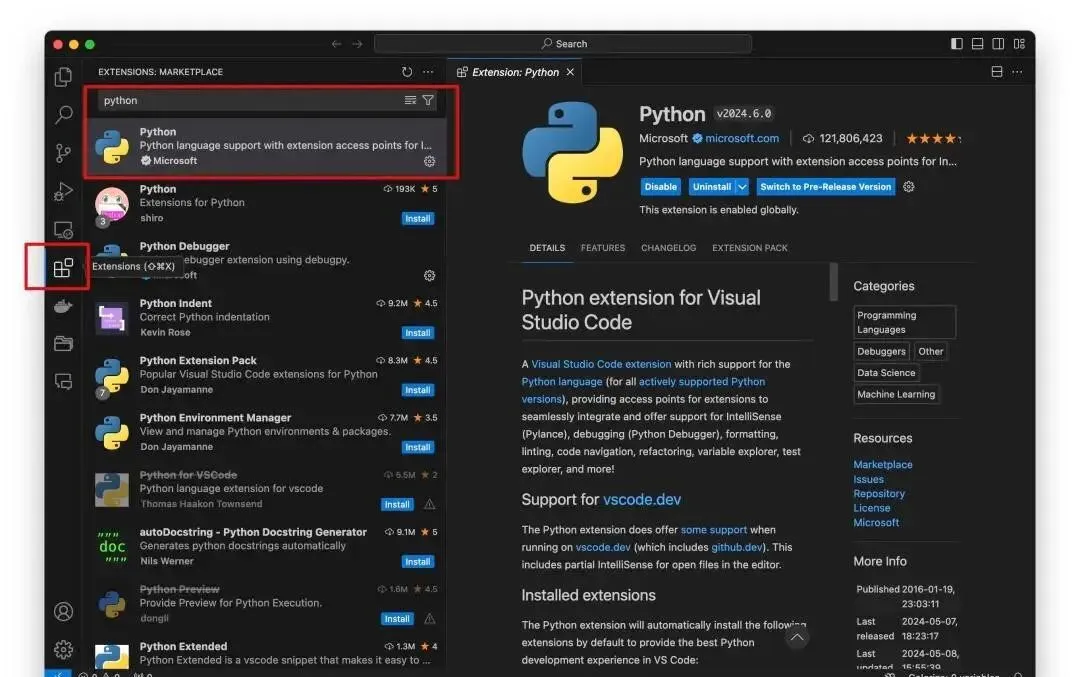The image size is (1080, 677).
Task: Refresh the extensions marketplace list
Action: [407, 72]
